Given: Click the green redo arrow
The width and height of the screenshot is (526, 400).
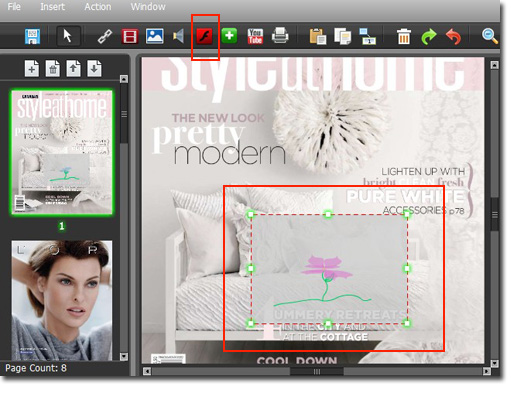Looking at the screenshot, I should coord(429,36).
